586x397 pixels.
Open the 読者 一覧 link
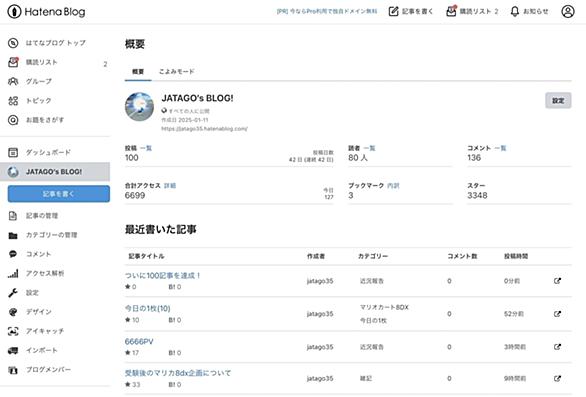(369, 148)
